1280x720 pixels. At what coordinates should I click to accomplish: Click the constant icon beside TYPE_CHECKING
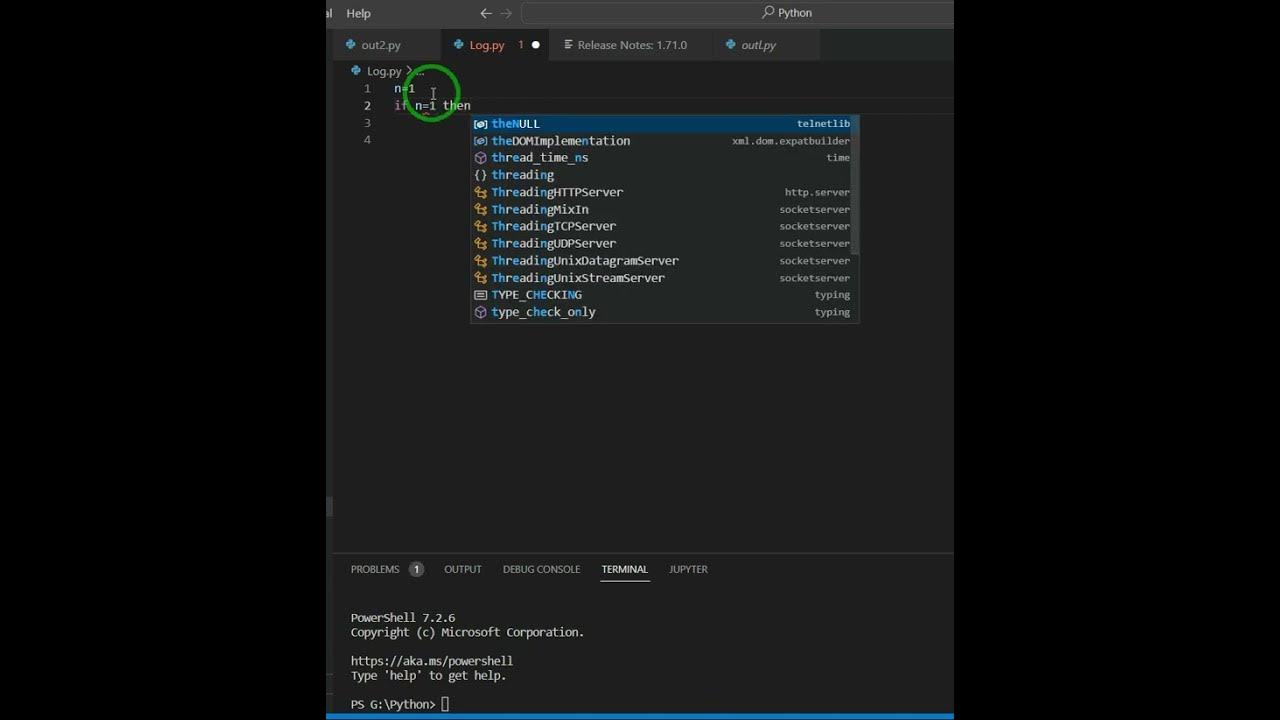[481, 295]
